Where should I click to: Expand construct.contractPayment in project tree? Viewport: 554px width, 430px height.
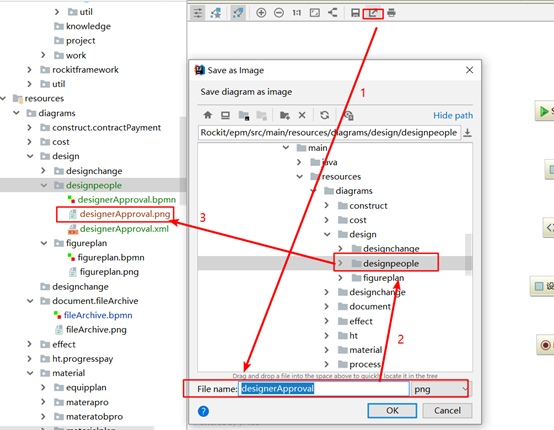pyautogui.click(x=30, y=128)
